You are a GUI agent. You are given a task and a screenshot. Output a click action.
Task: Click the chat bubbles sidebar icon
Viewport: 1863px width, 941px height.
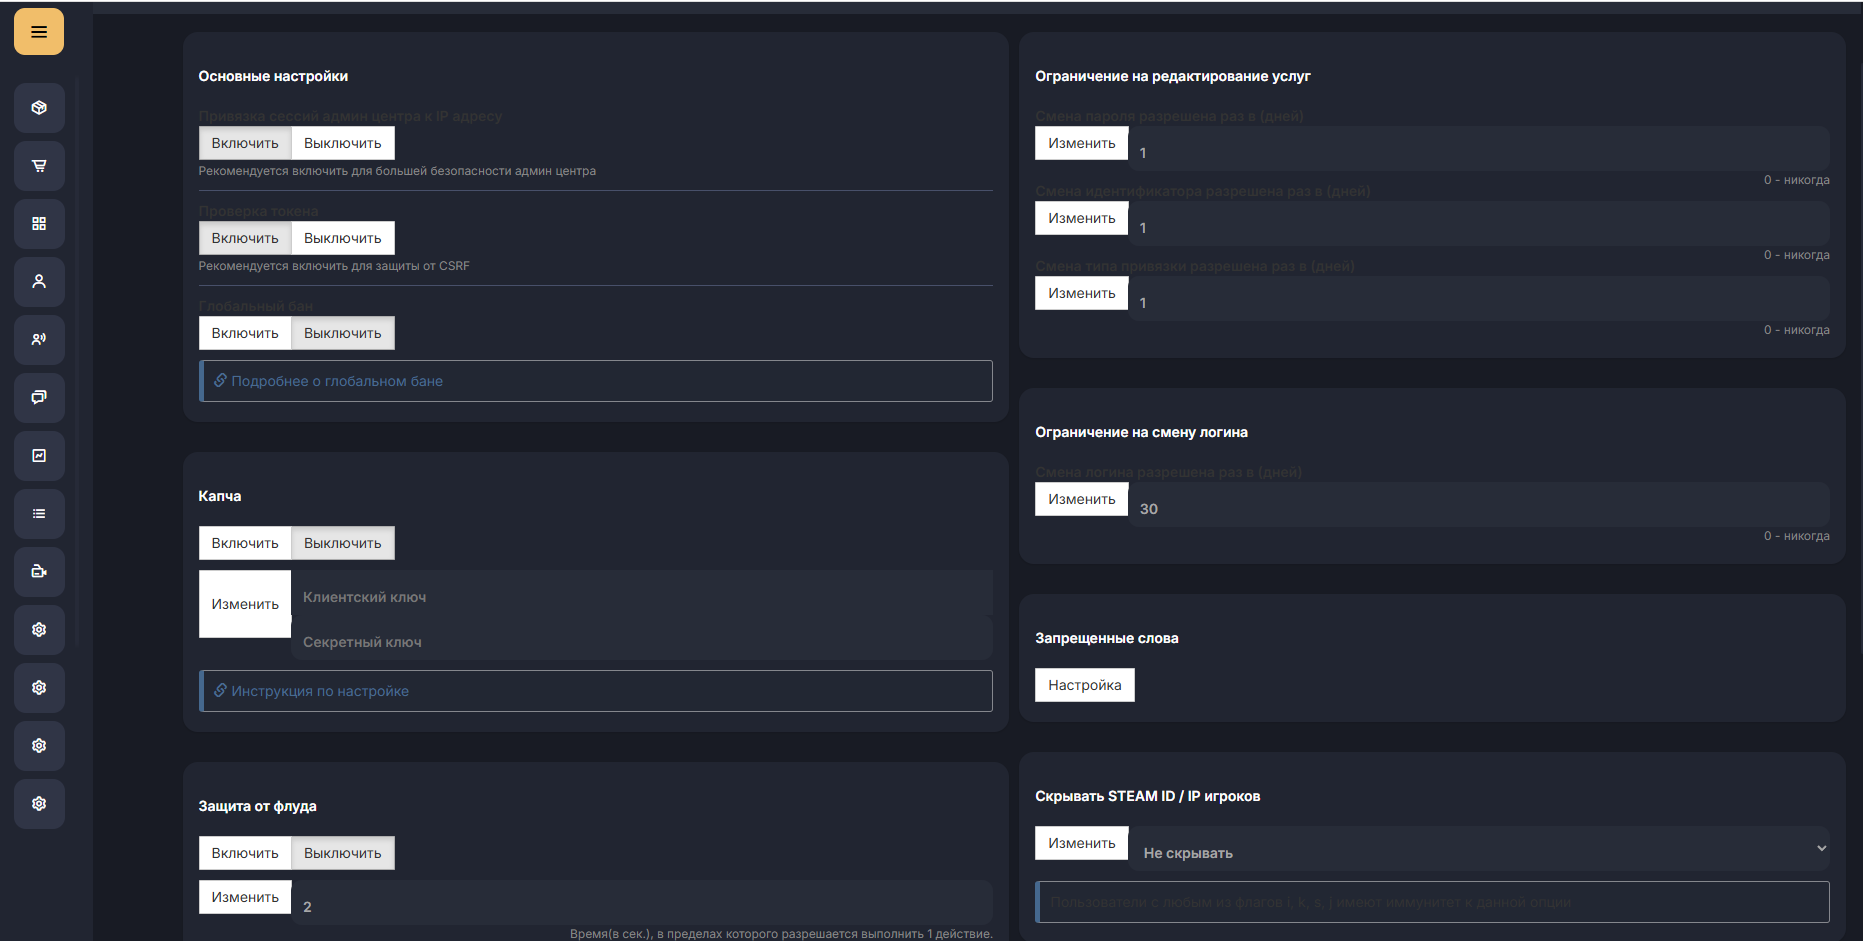pos(39,398)
